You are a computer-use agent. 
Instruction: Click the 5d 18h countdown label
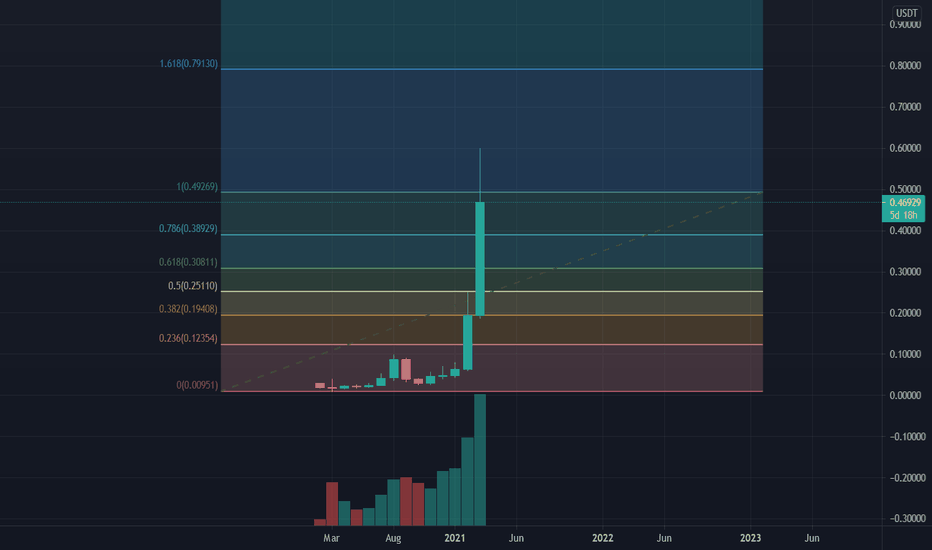pyautogui.click(x=903, y=215)
